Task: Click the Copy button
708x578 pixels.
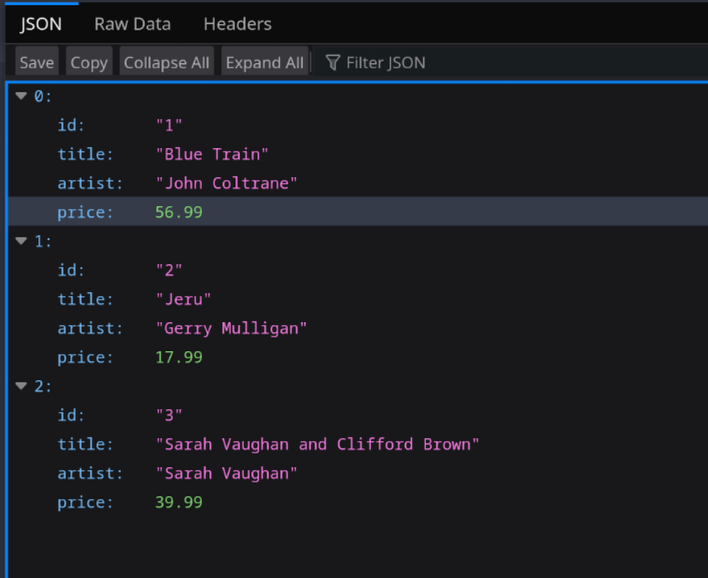Action: pos(89,62)
